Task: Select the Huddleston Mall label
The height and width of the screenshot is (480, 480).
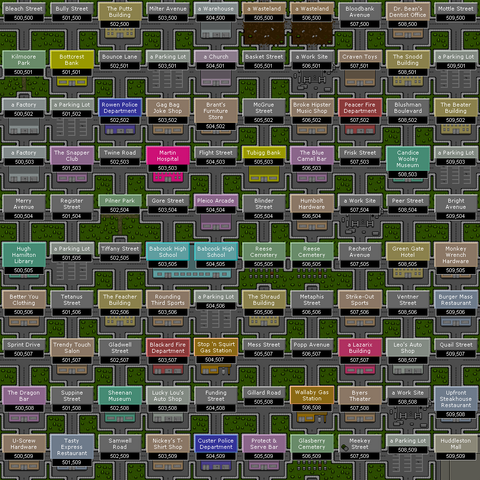Action: pyautogui.click(x=456, y=444)
